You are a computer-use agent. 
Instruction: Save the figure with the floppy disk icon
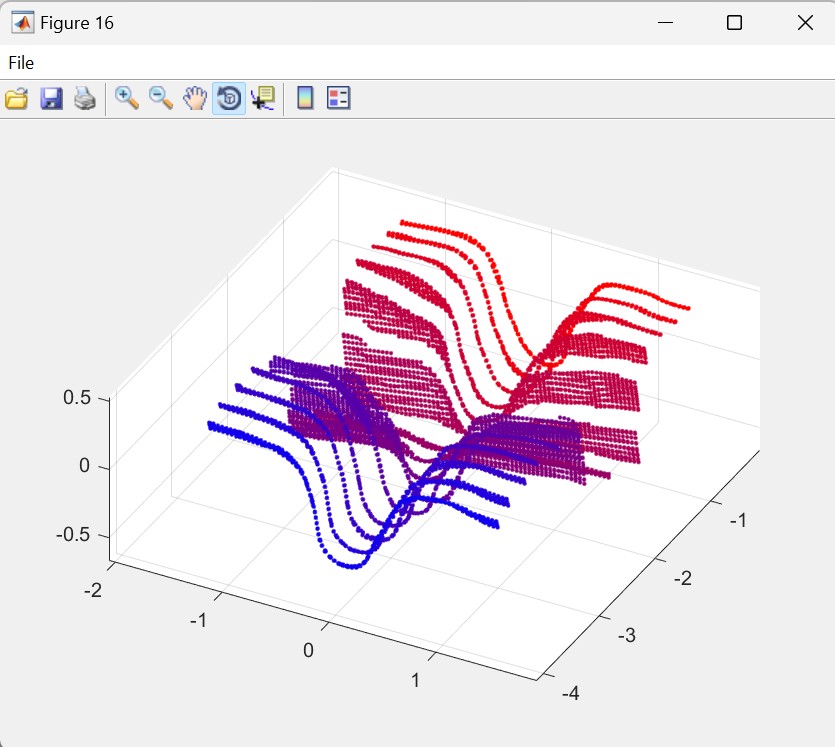(51, 98)
